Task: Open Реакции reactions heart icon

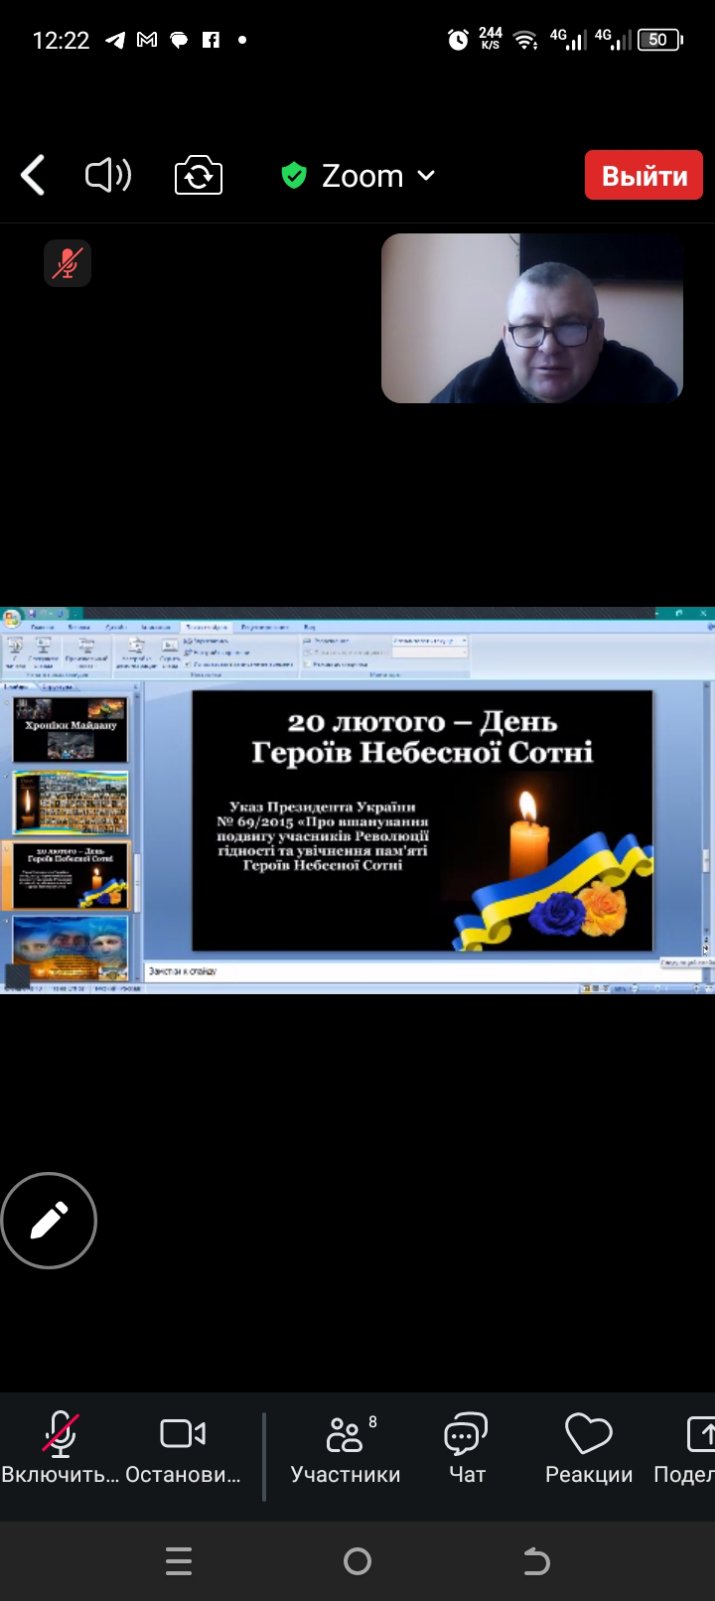Action: coord(588,1448)
